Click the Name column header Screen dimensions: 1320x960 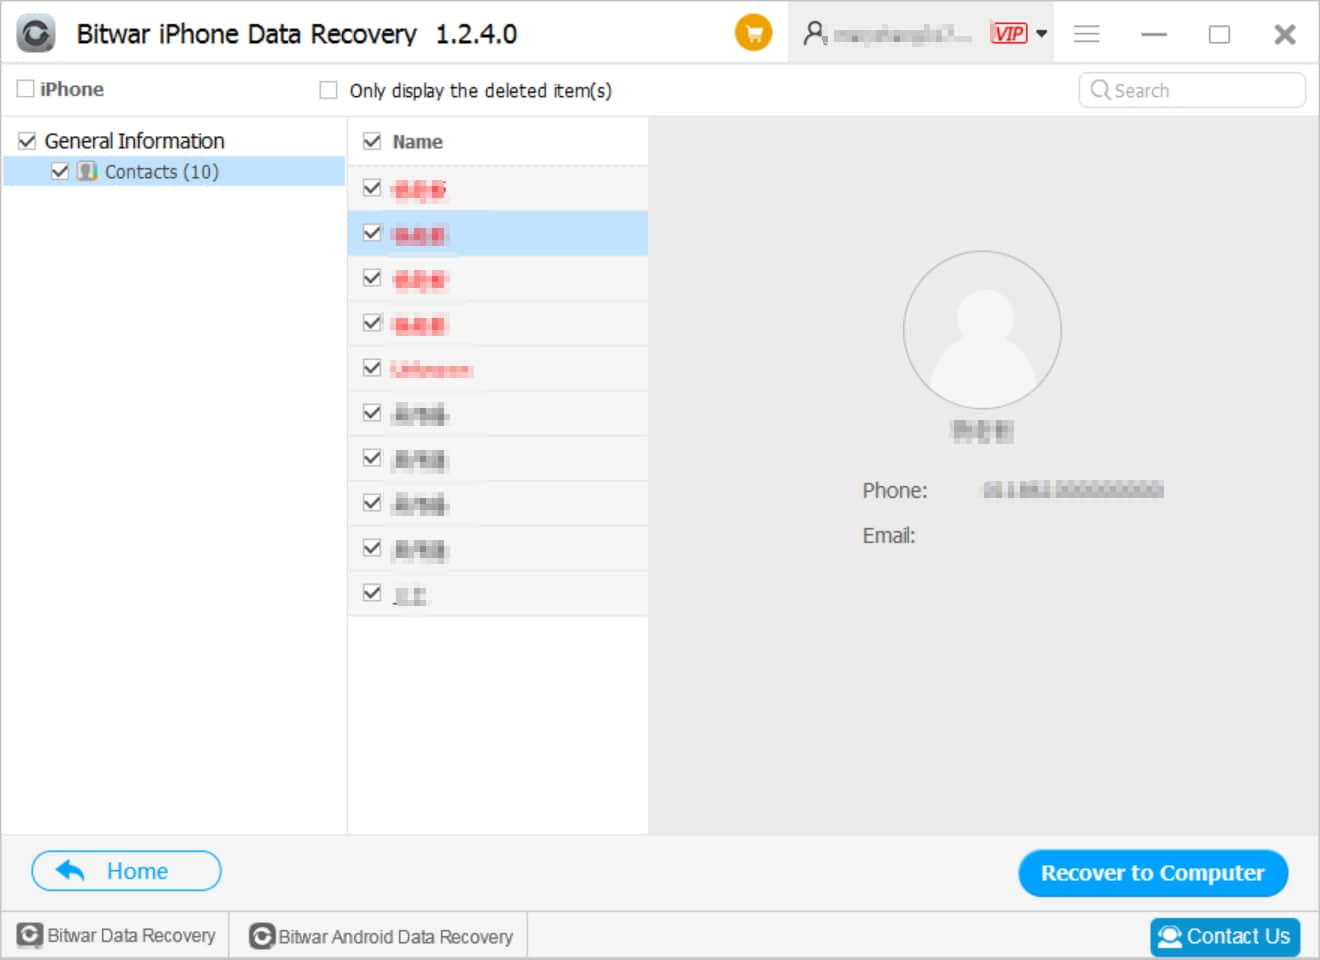[x=418, y=142]
